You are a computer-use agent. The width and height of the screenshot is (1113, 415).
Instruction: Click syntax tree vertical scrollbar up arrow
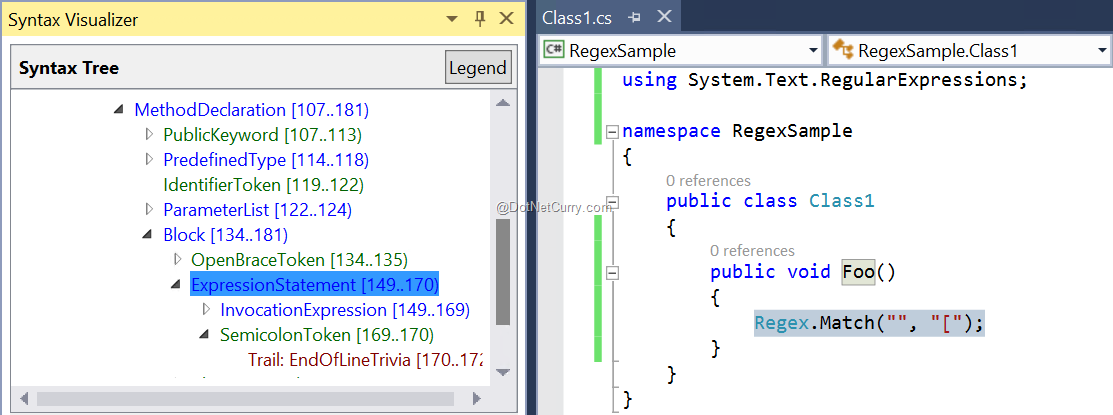pyautogui.click(x=503, y=104)
